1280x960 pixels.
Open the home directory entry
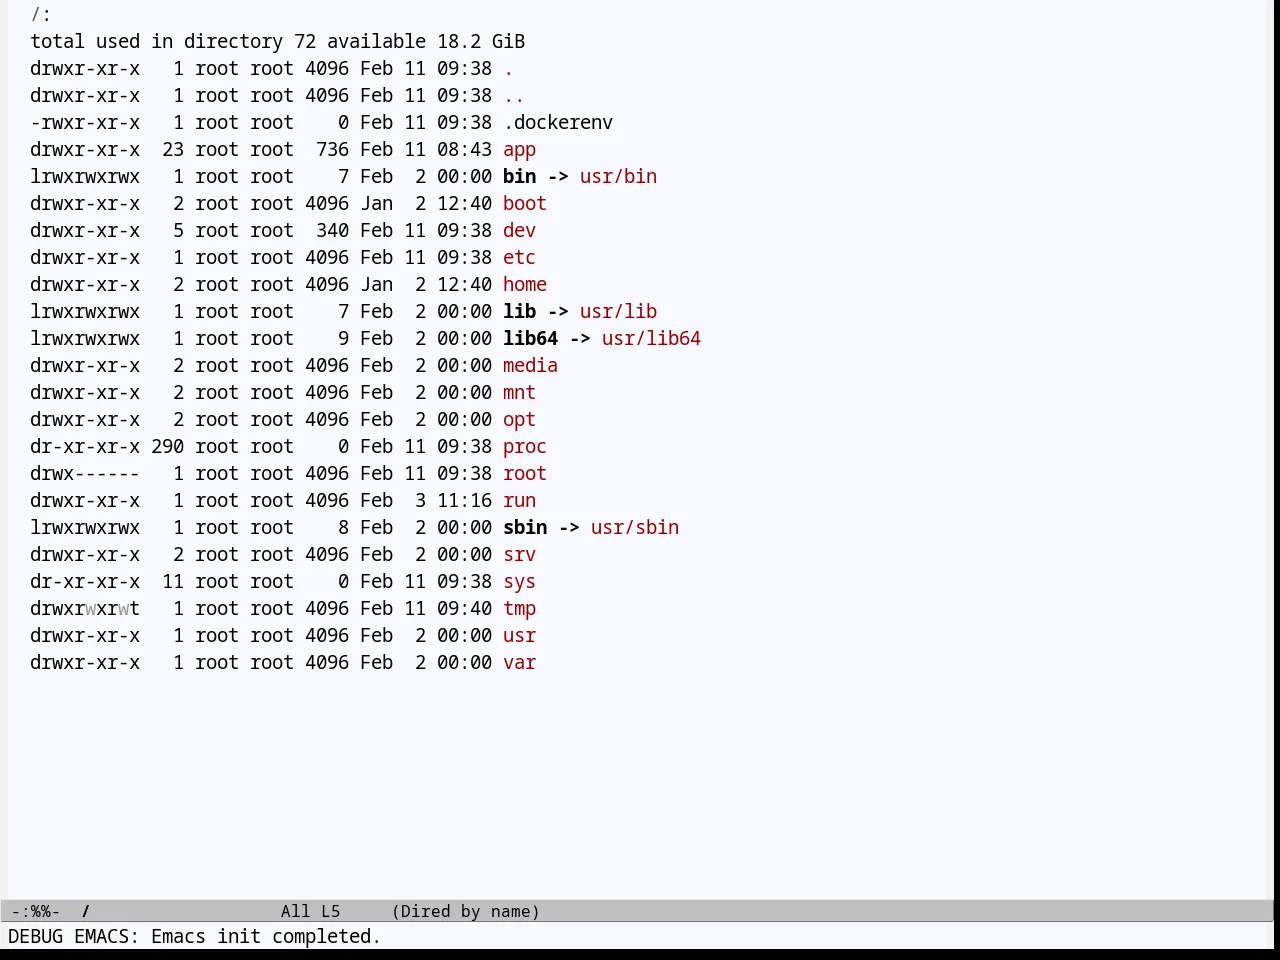(525, 285)
